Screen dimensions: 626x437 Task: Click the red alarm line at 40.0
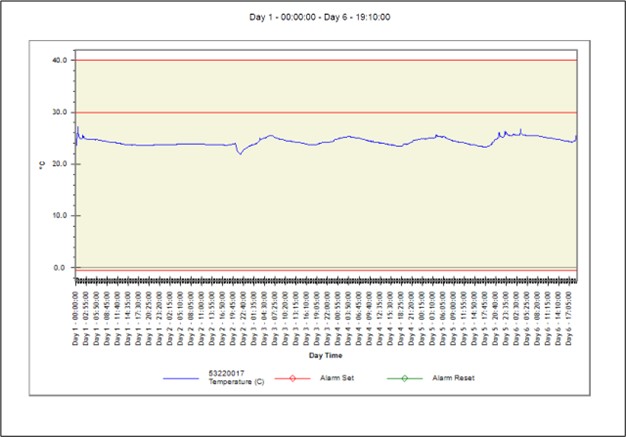click(x=328, y=60)
